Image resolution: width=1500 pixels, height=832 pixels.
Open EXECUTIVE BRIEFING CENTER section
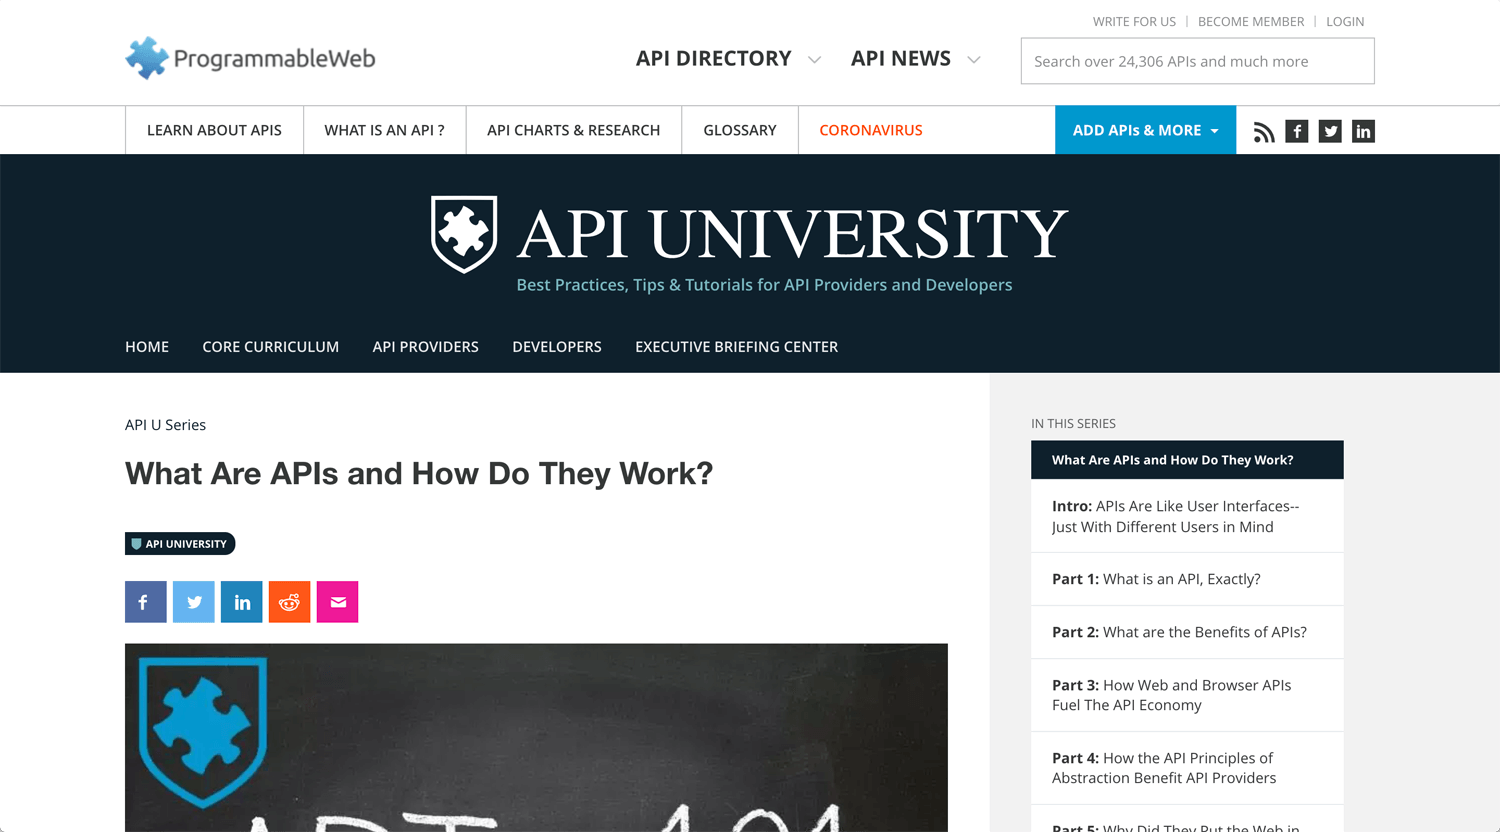[x=737, y=347]
